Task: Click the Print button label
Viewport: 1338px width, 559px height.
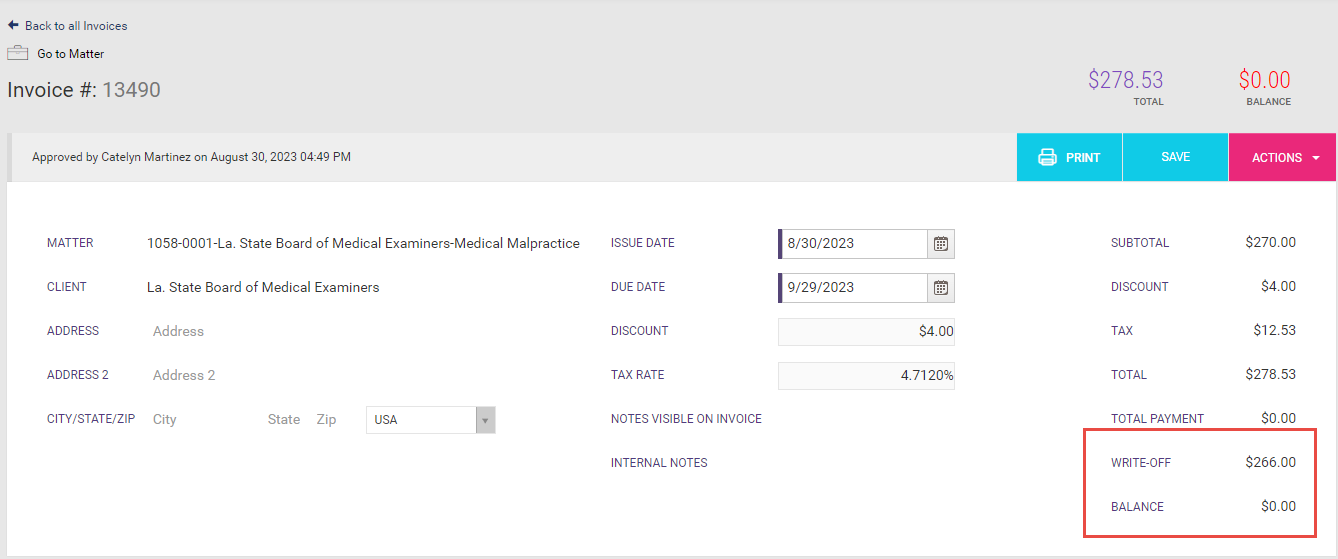Action: point(1083,157)
